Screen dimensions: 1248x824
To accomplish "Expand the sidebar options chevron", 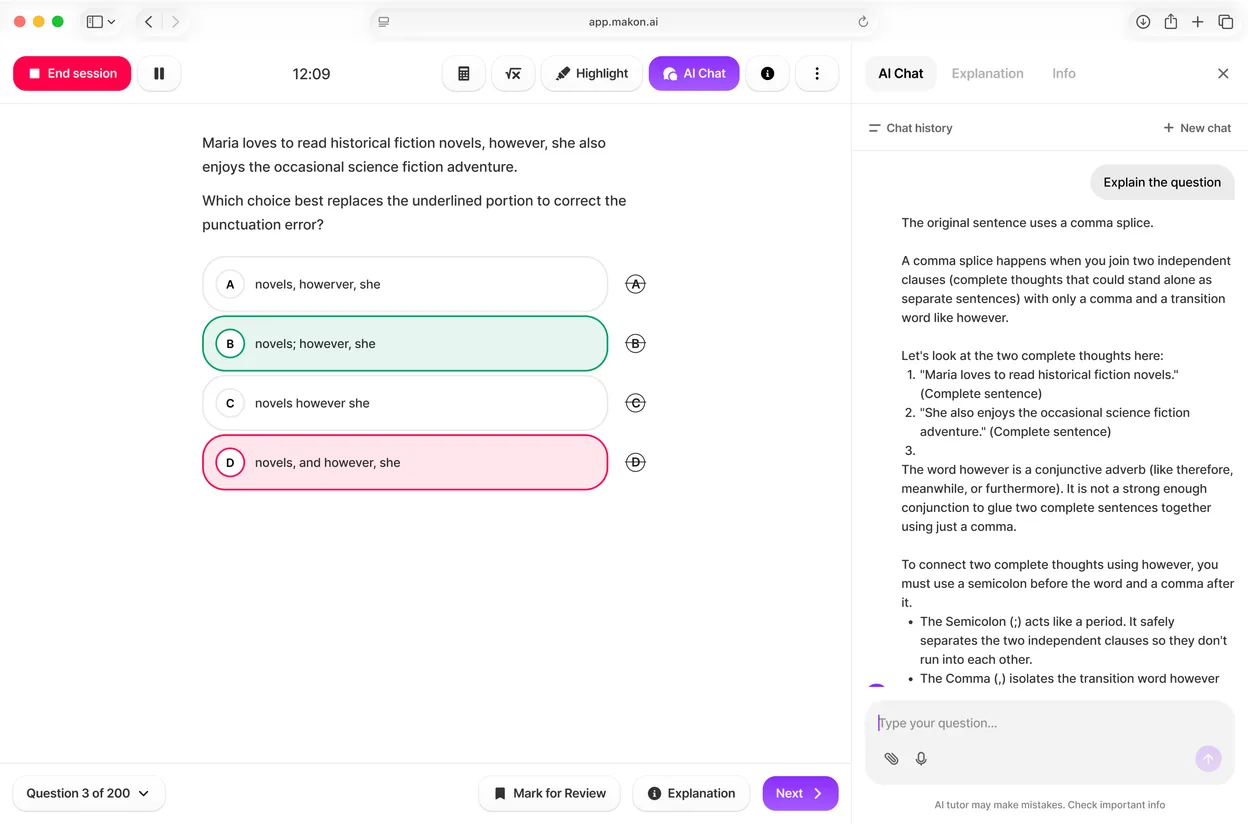I will click(111, 21).
